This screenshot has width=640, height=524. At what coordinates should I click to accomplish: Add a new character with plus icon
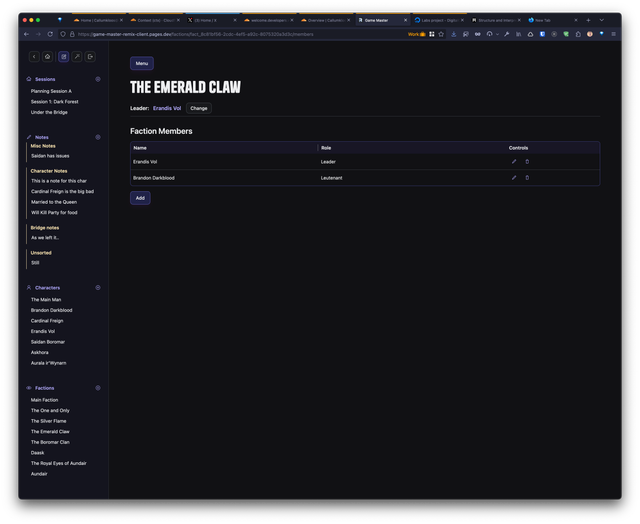(98, 288)
